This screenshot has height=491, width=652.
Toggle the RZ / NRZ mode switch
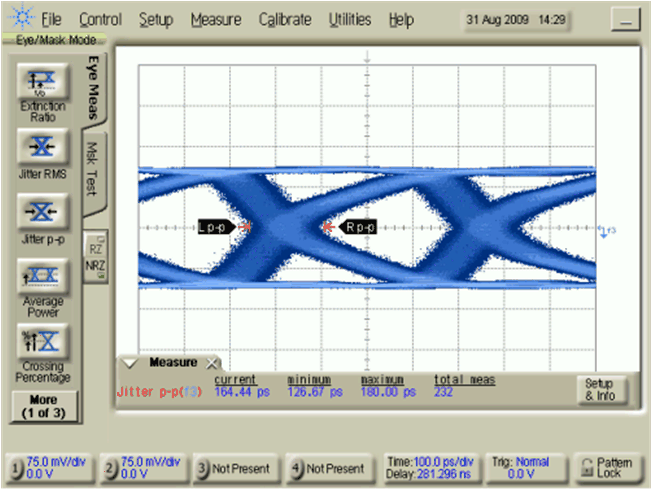(x=96, y=257)
